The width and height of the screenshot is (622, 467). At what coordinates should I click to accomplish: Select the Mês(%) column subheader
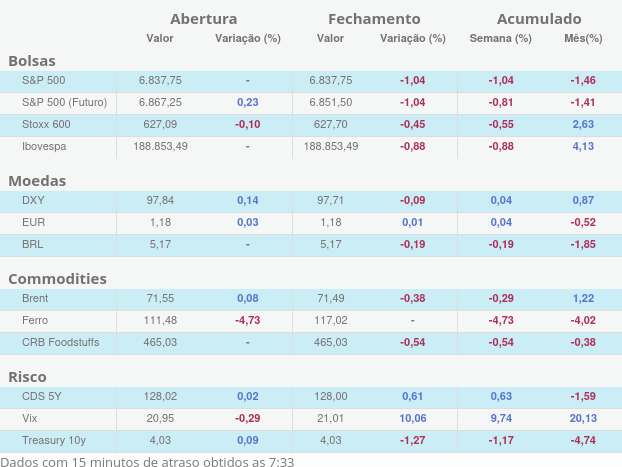[583, 39]
